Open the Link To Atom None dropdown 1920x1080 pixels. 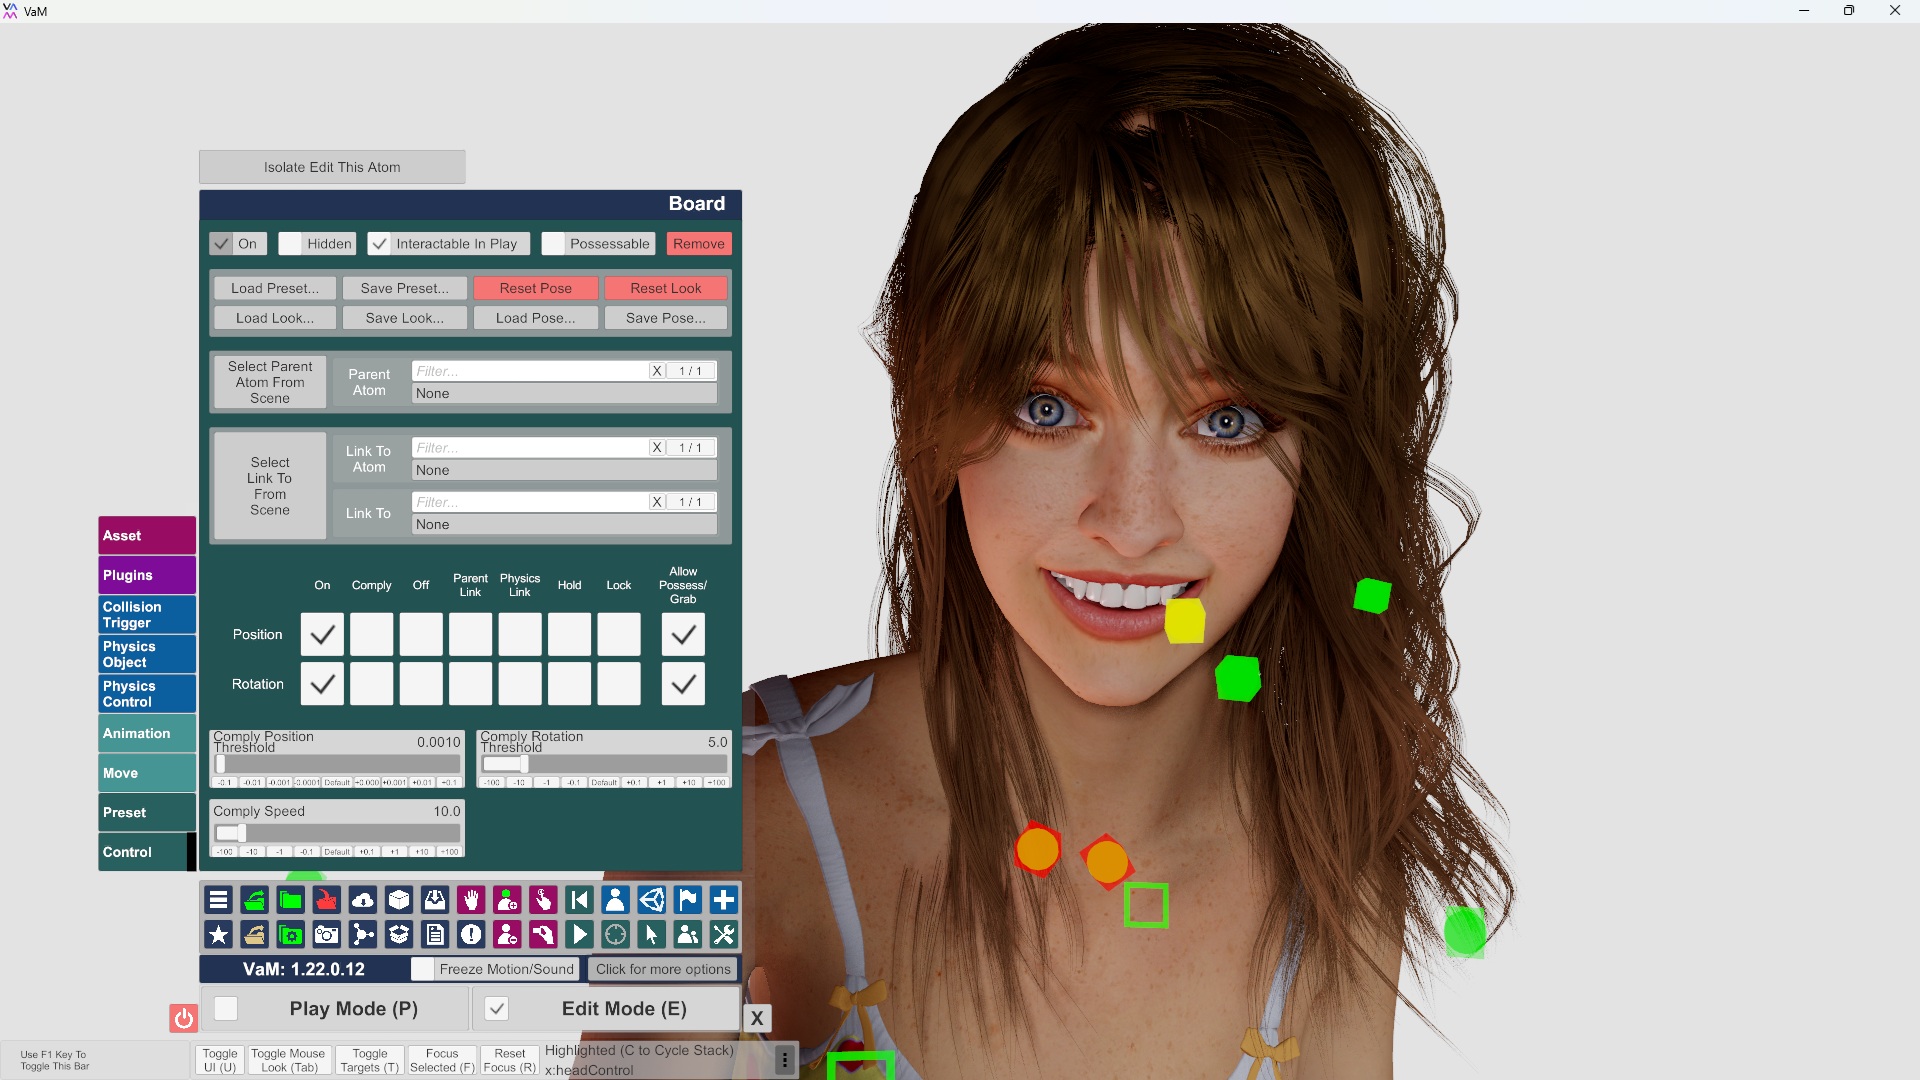564,471
